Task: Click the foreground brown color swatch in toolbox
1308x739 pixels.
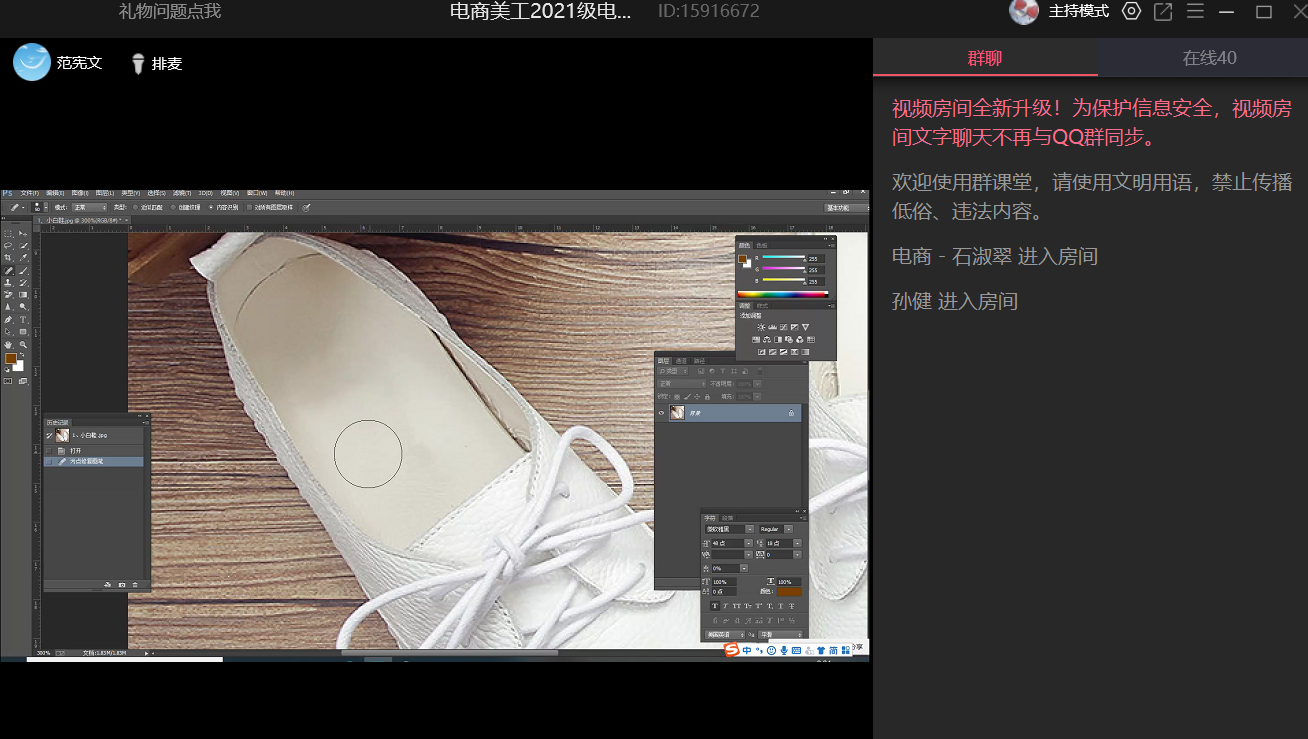Action: [x=10, y=358]
